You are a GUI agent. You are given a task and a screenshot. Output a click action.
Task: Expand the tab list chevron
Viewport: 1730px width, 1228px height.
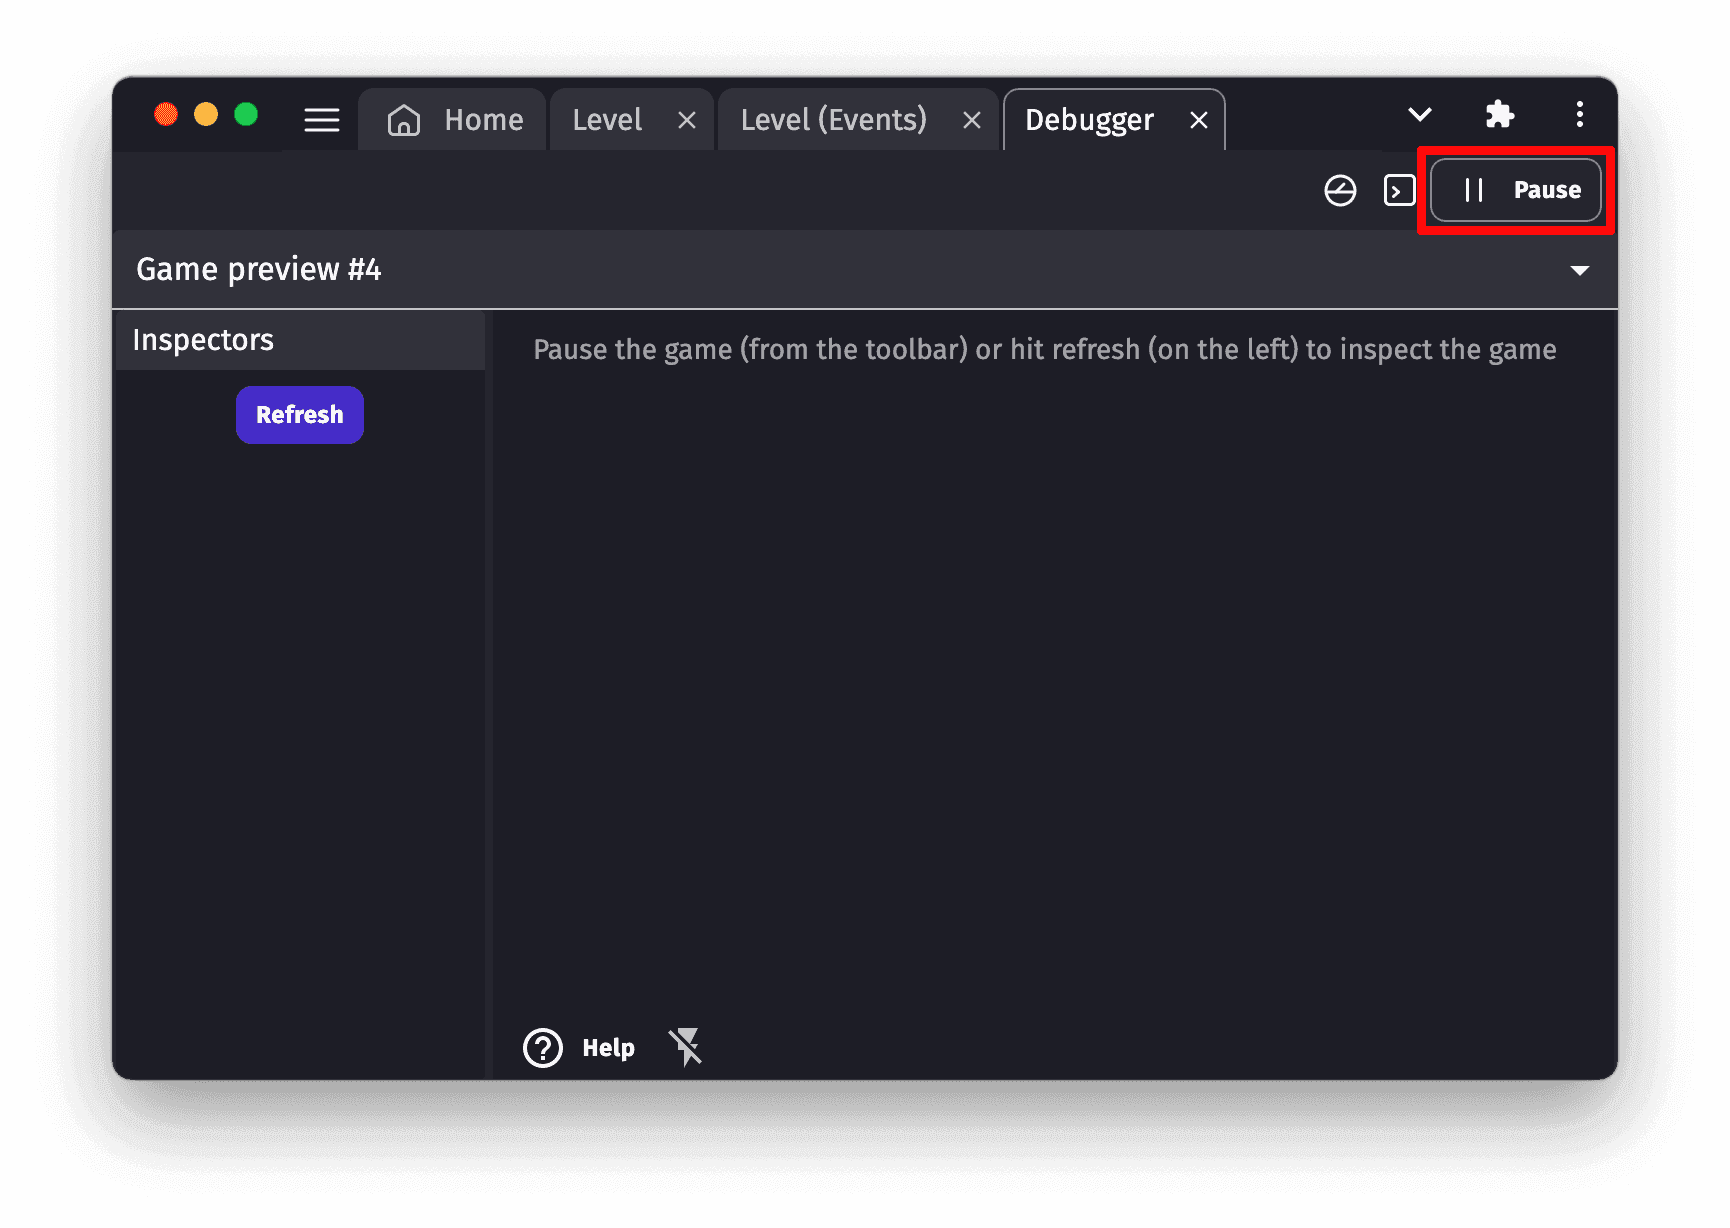tap(1419, 114)
